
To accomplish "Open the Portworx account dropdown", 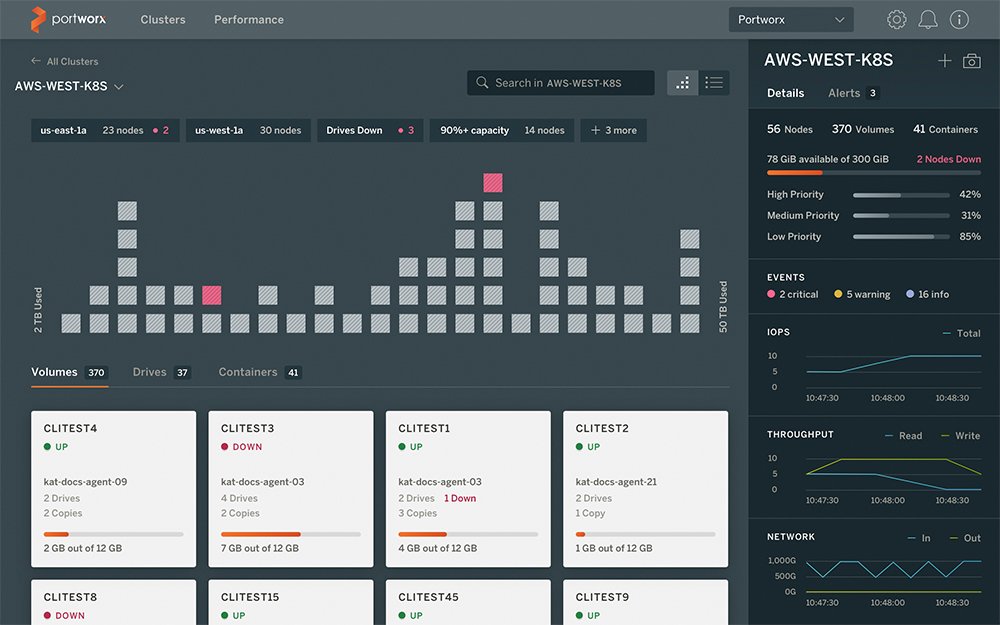I will (x=790, y=19).
